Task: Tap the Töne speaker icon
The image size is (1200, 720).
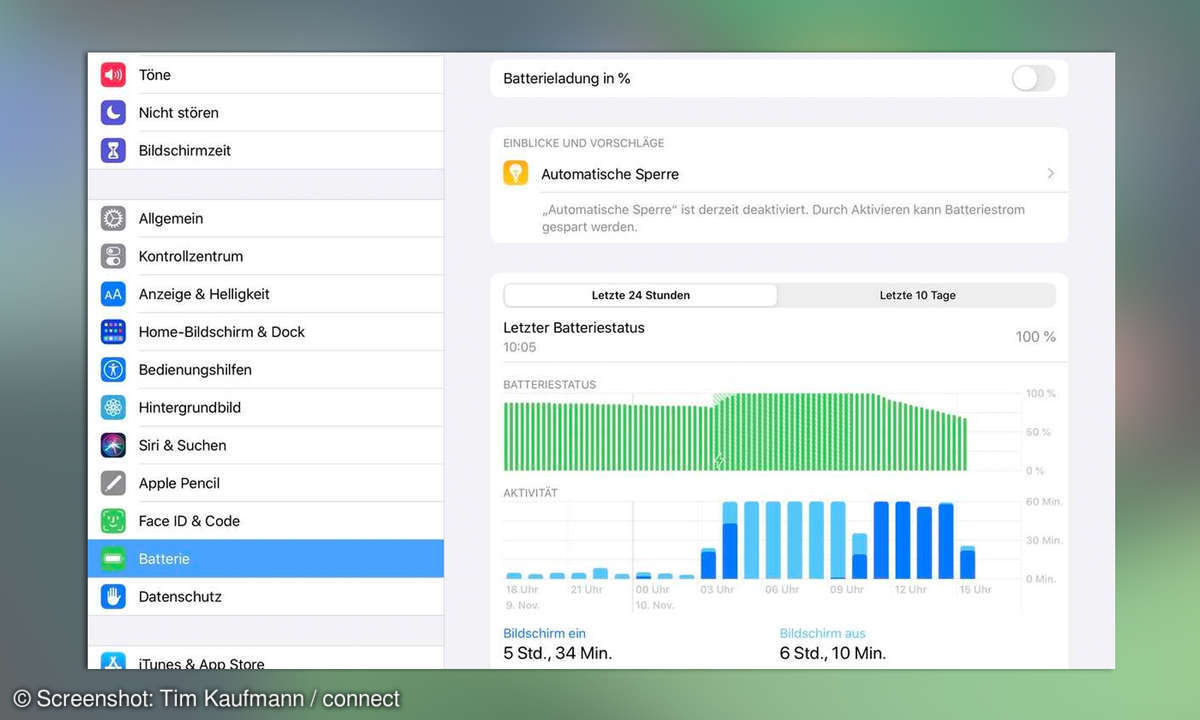Action: (x=113, y=75)
